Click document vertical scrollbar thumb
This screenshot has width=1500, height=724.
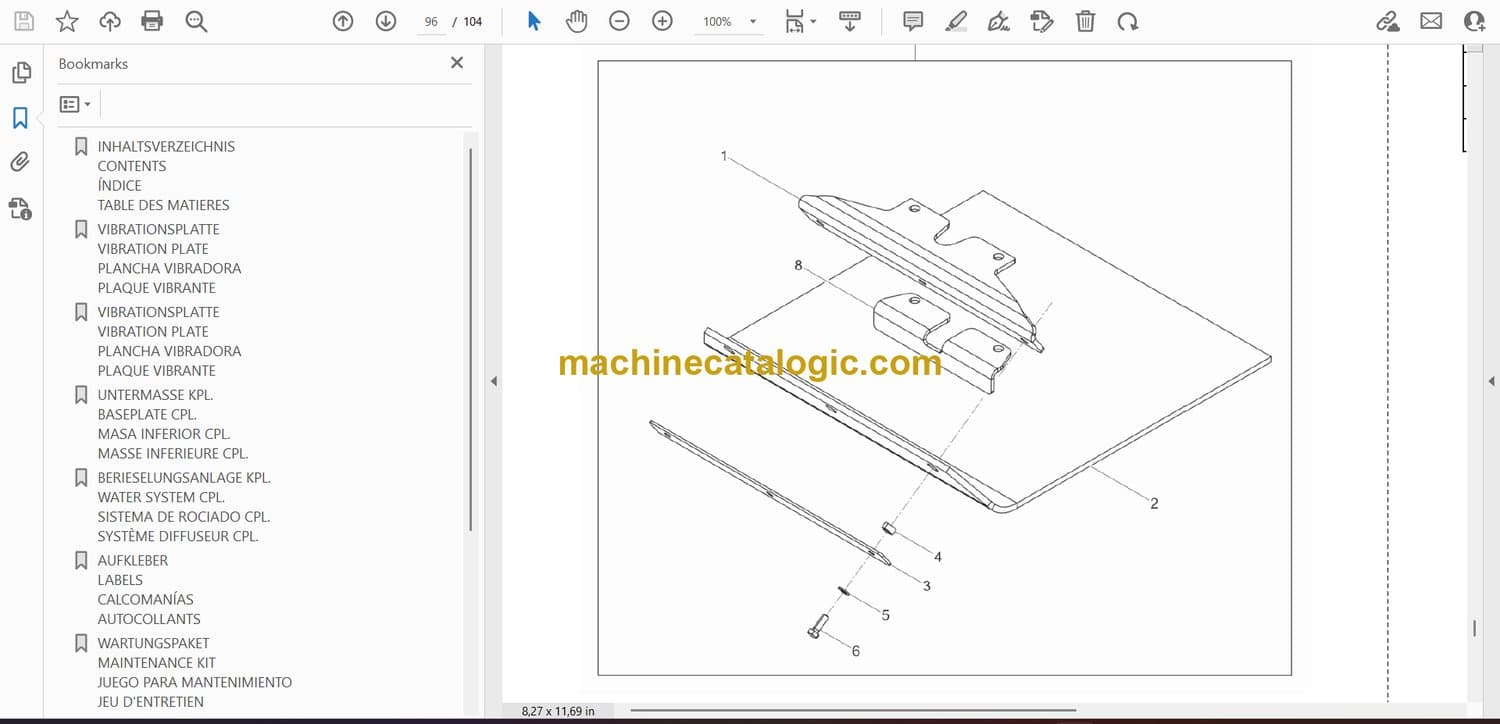click(1475, 628)
